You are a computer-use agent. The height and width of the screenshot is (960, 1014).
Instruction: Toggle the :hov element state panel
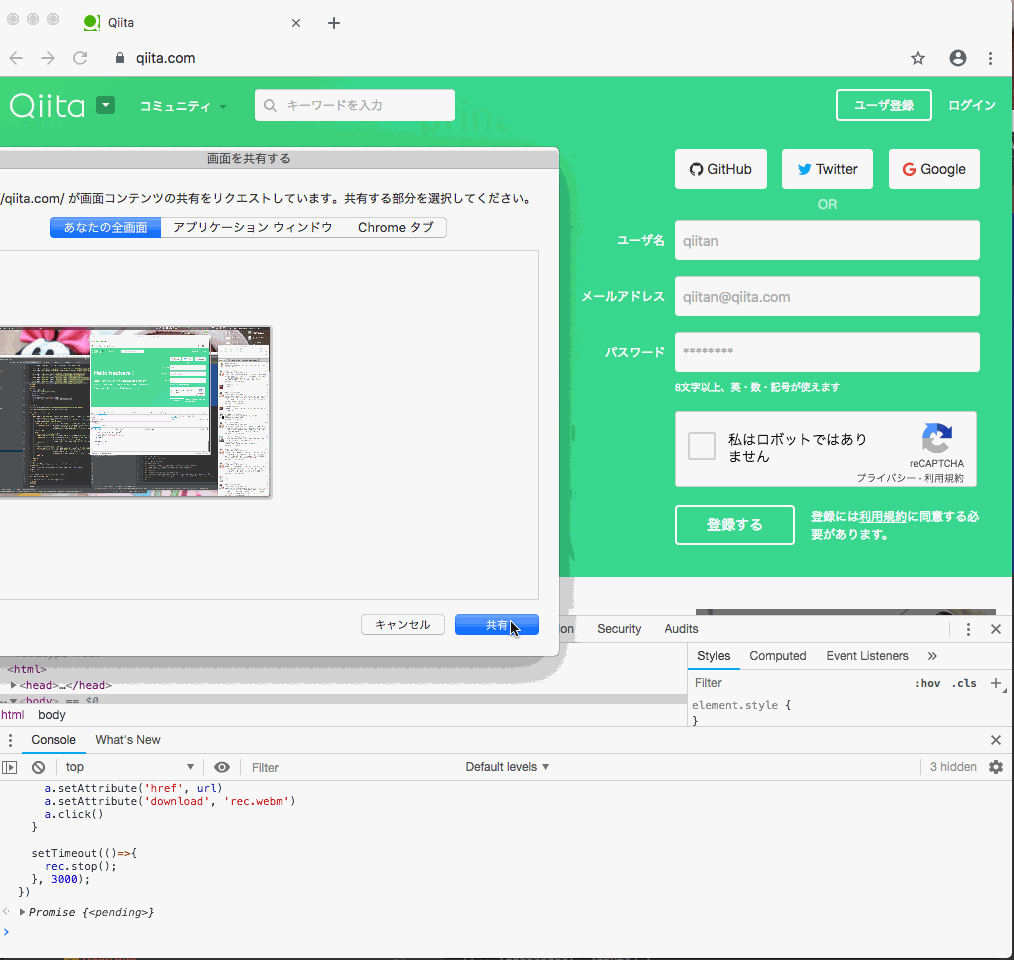coord(927,683)
